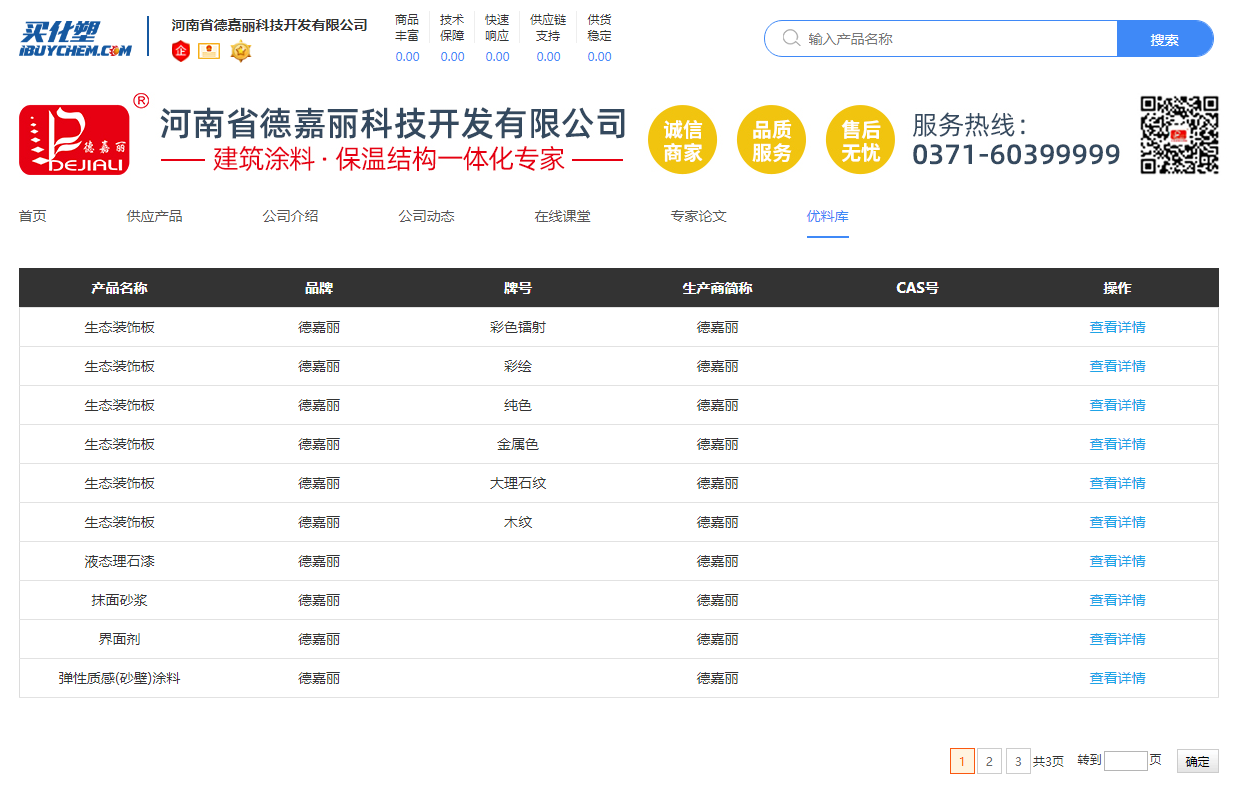Click the 金属色 grade cell
The width and height of the screenshot is (1246, 791).
pos(518,444)
